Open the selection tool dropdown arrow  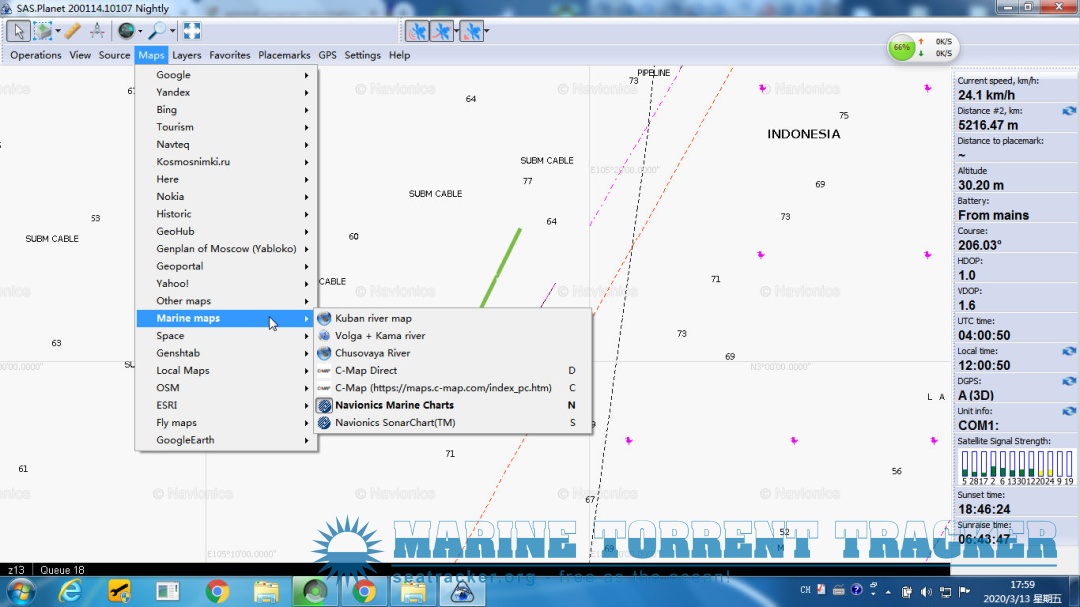[58, 31]
